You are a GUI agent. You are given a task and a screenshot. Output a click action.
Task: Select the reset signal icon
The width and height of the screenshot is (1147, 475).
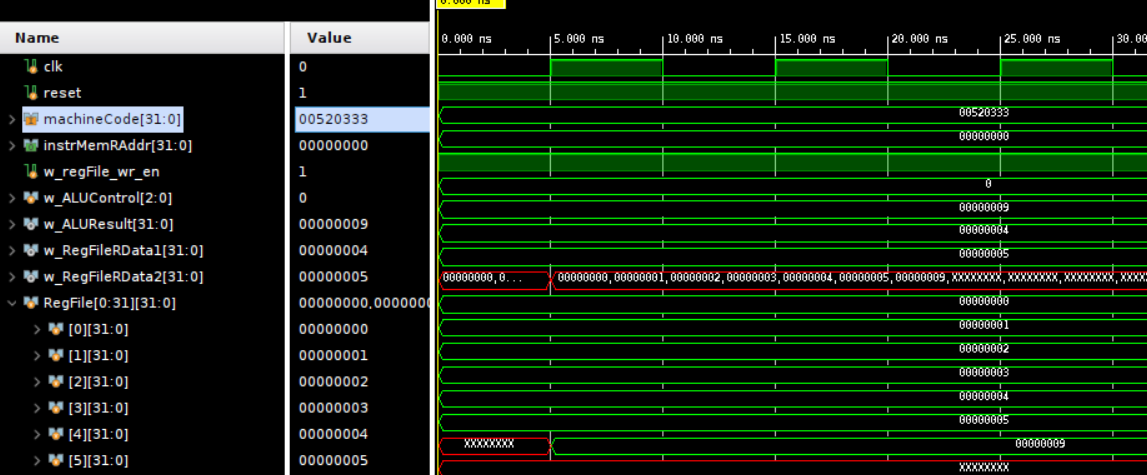31,93
